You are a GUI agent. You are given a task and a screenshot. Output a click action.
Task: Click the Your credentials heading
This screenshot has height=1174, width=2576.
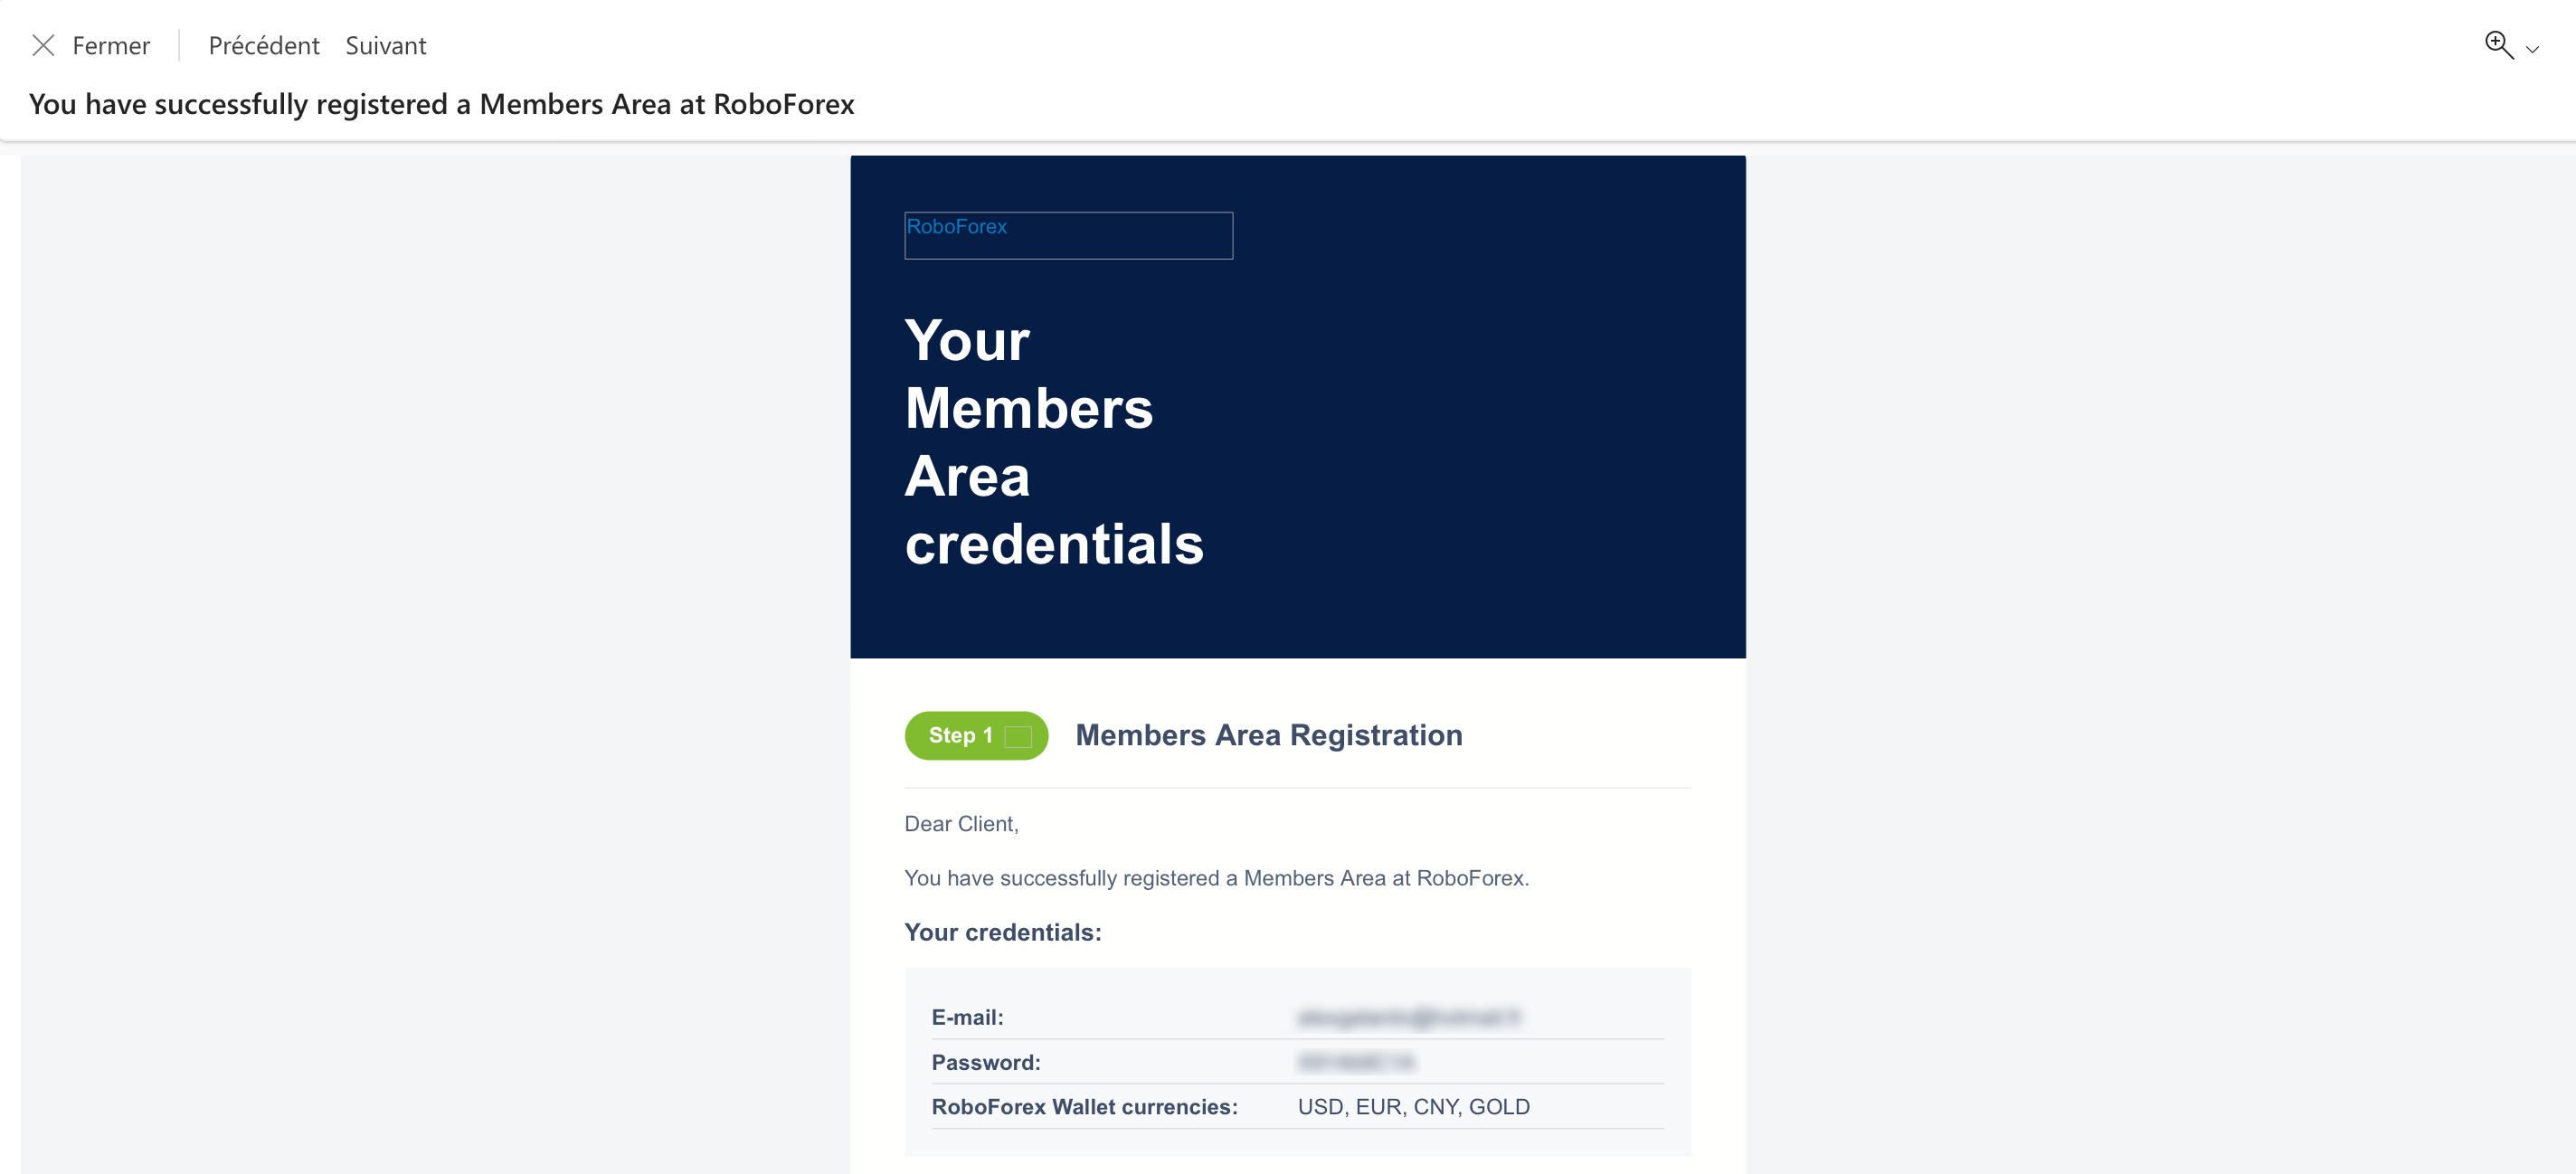point(1003,932)
